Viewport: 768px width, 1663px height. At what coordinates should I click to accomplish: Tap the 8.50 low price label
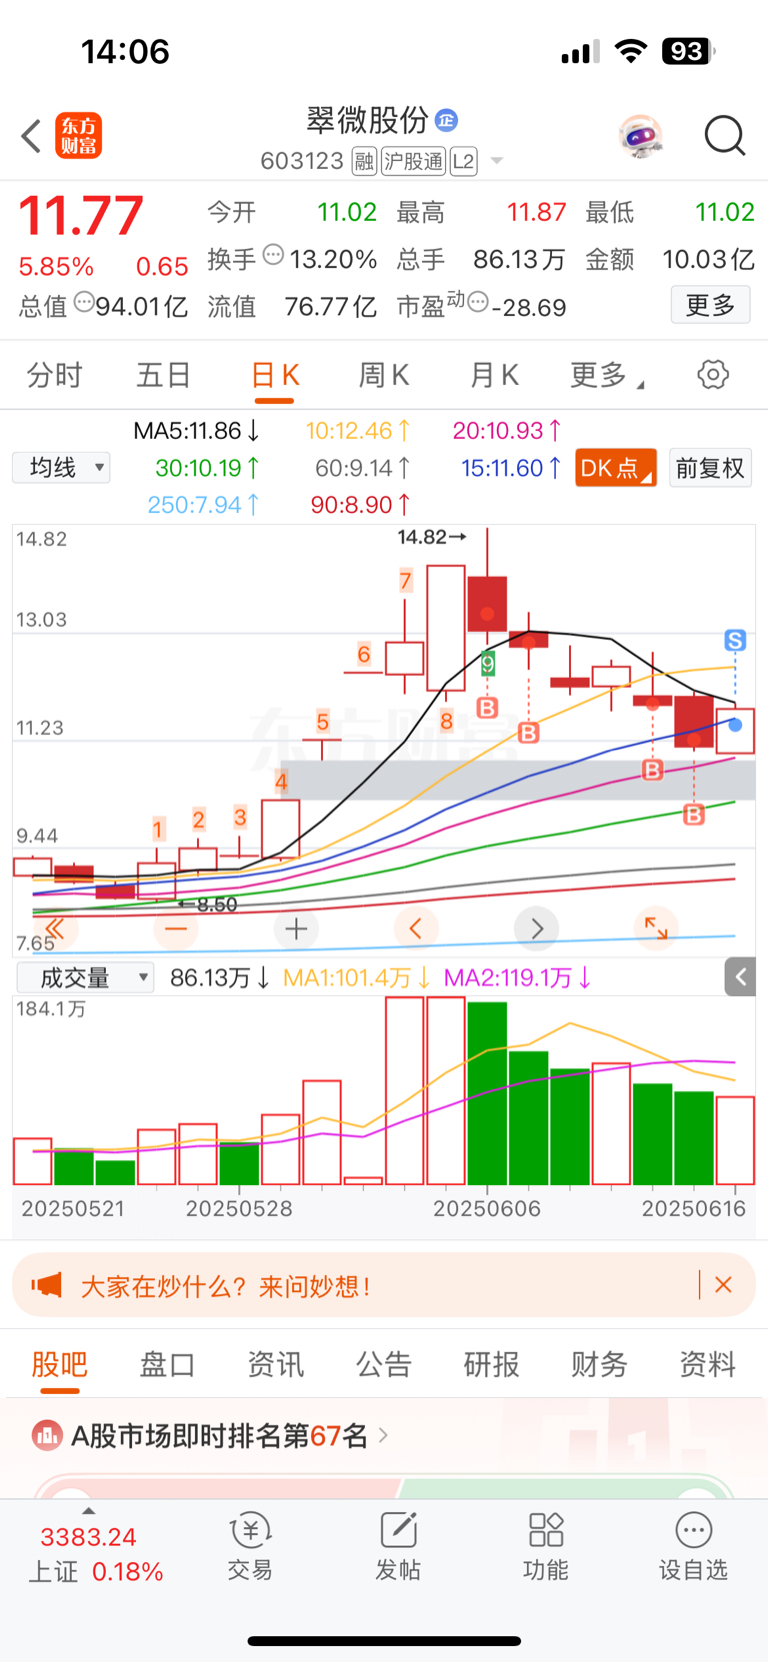pos(208,905)
